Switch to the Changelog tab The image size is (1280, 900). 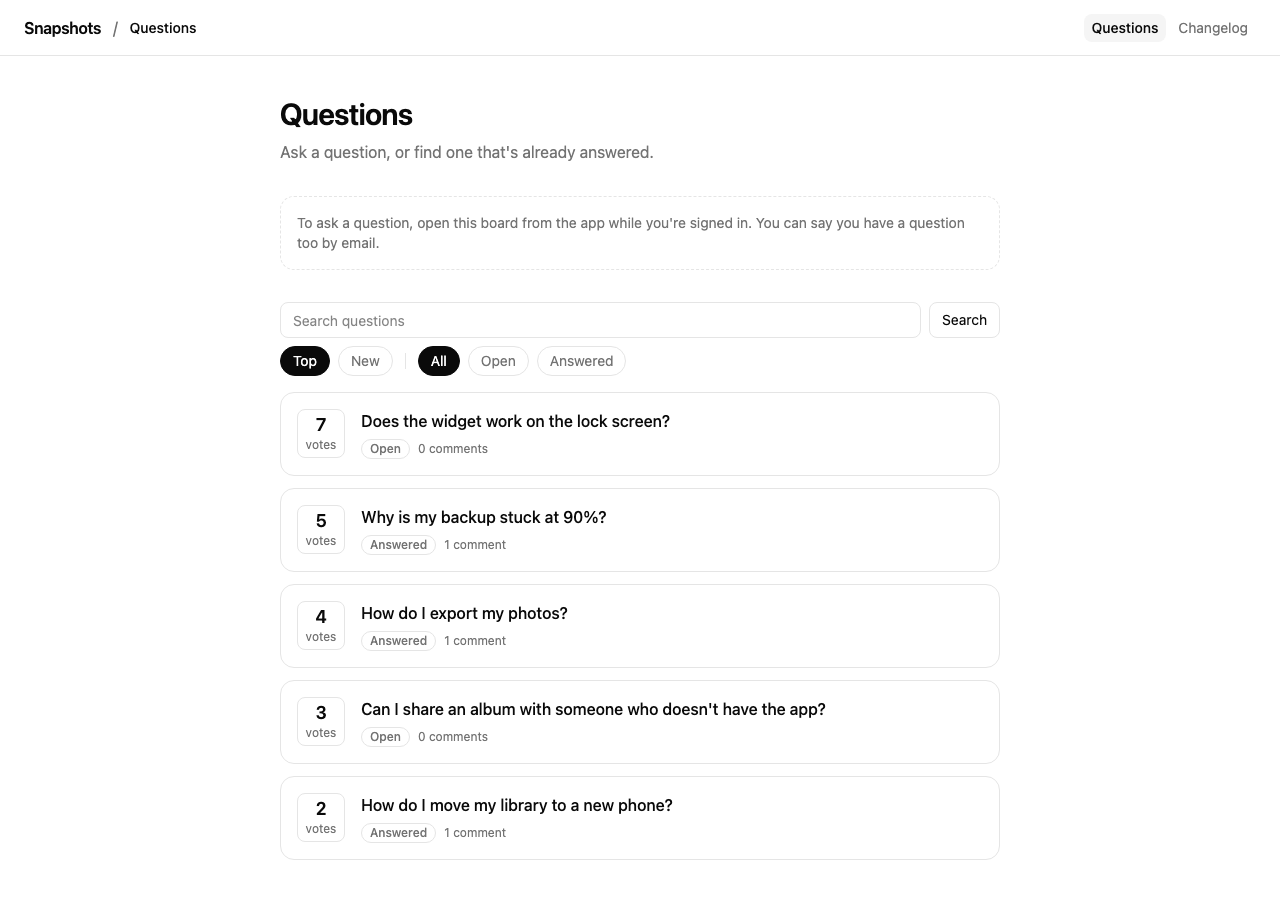1212,28
